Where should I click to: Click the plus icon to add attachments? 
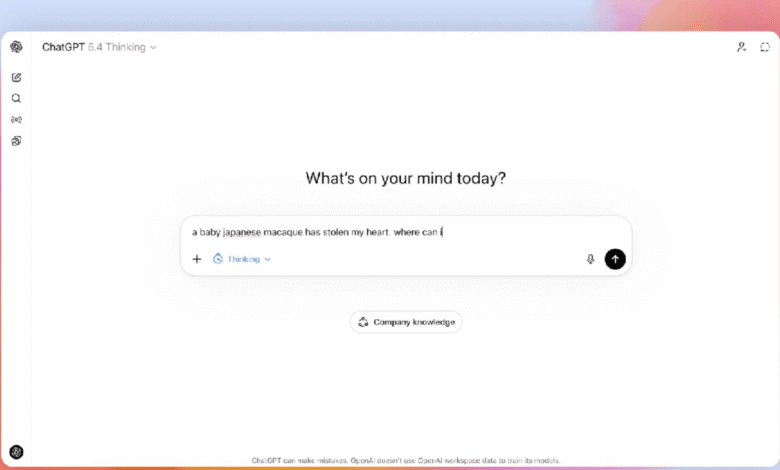click(x=197, y=259)
